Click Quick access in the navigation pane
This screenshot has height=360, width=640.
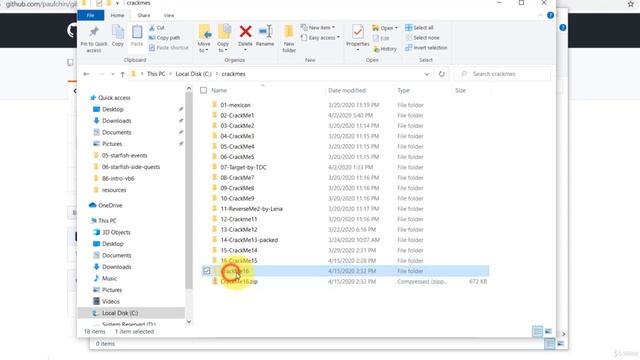(114, 98)
